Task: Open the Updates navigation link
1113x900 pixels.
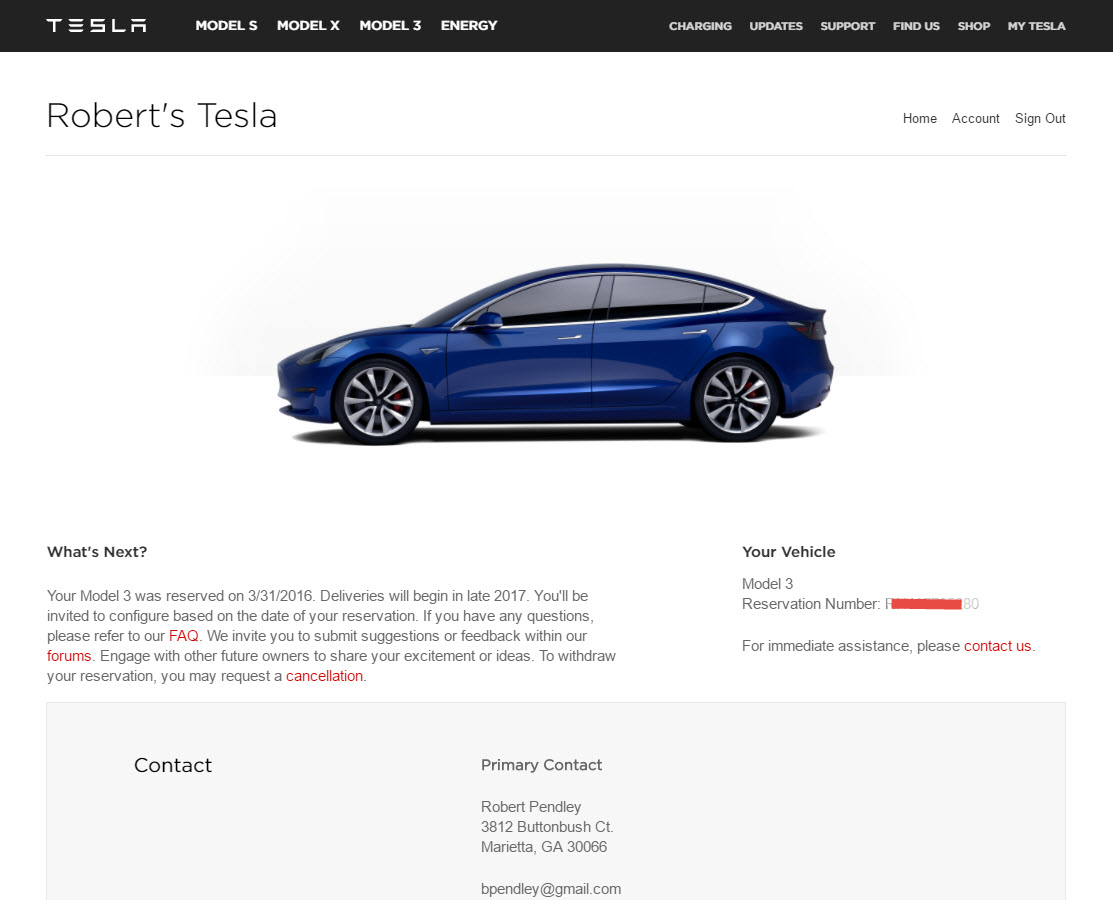Action: click(776, 26)
